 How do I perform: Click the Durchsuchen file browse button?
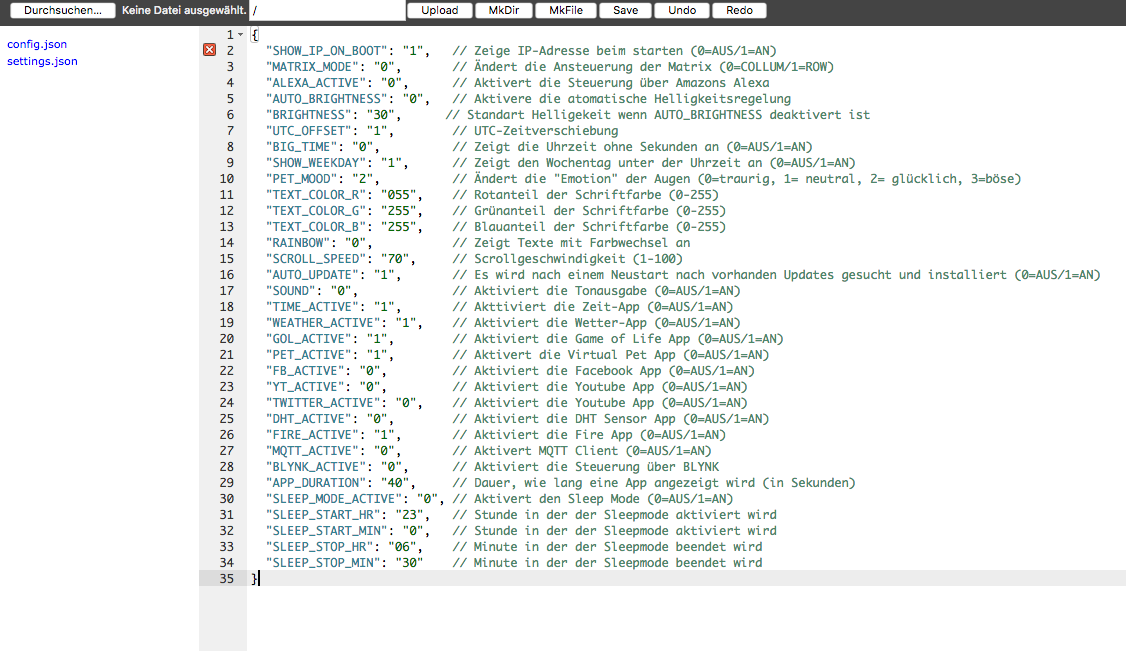pyautogui.click(x=62, y=10)
